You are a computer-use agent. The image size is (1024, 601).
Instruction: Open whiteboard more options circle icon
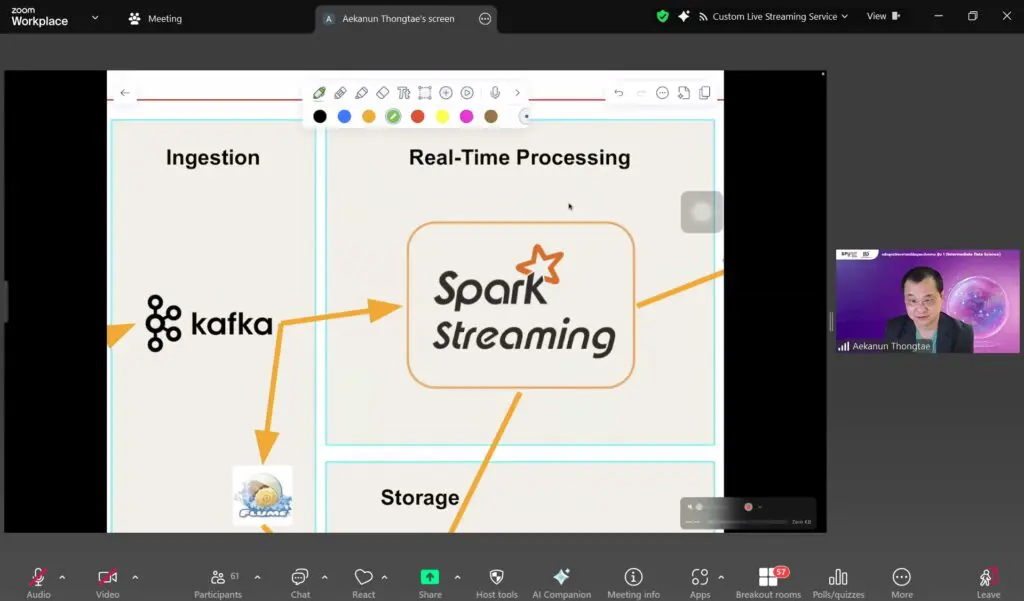(662, 93)
